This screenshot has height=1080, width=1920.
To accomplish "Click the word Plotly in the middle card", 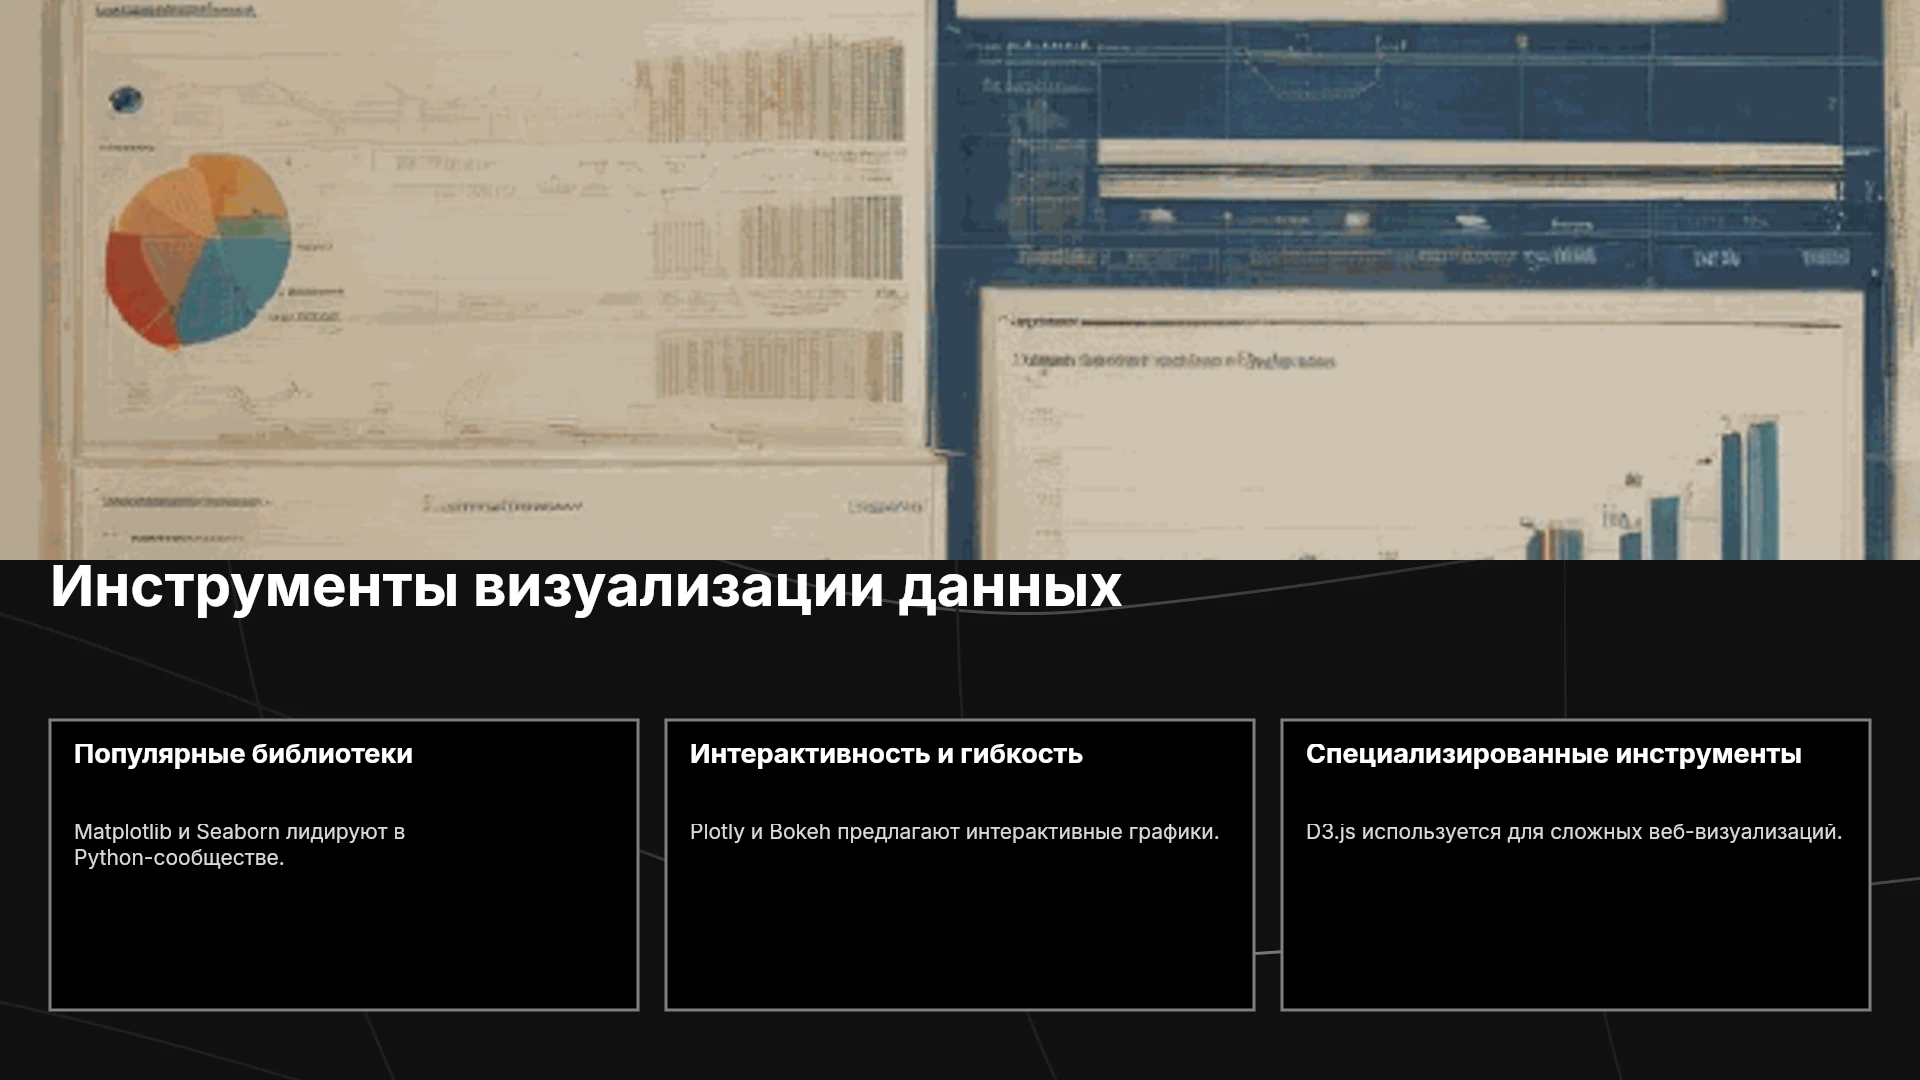I will 717,832.
